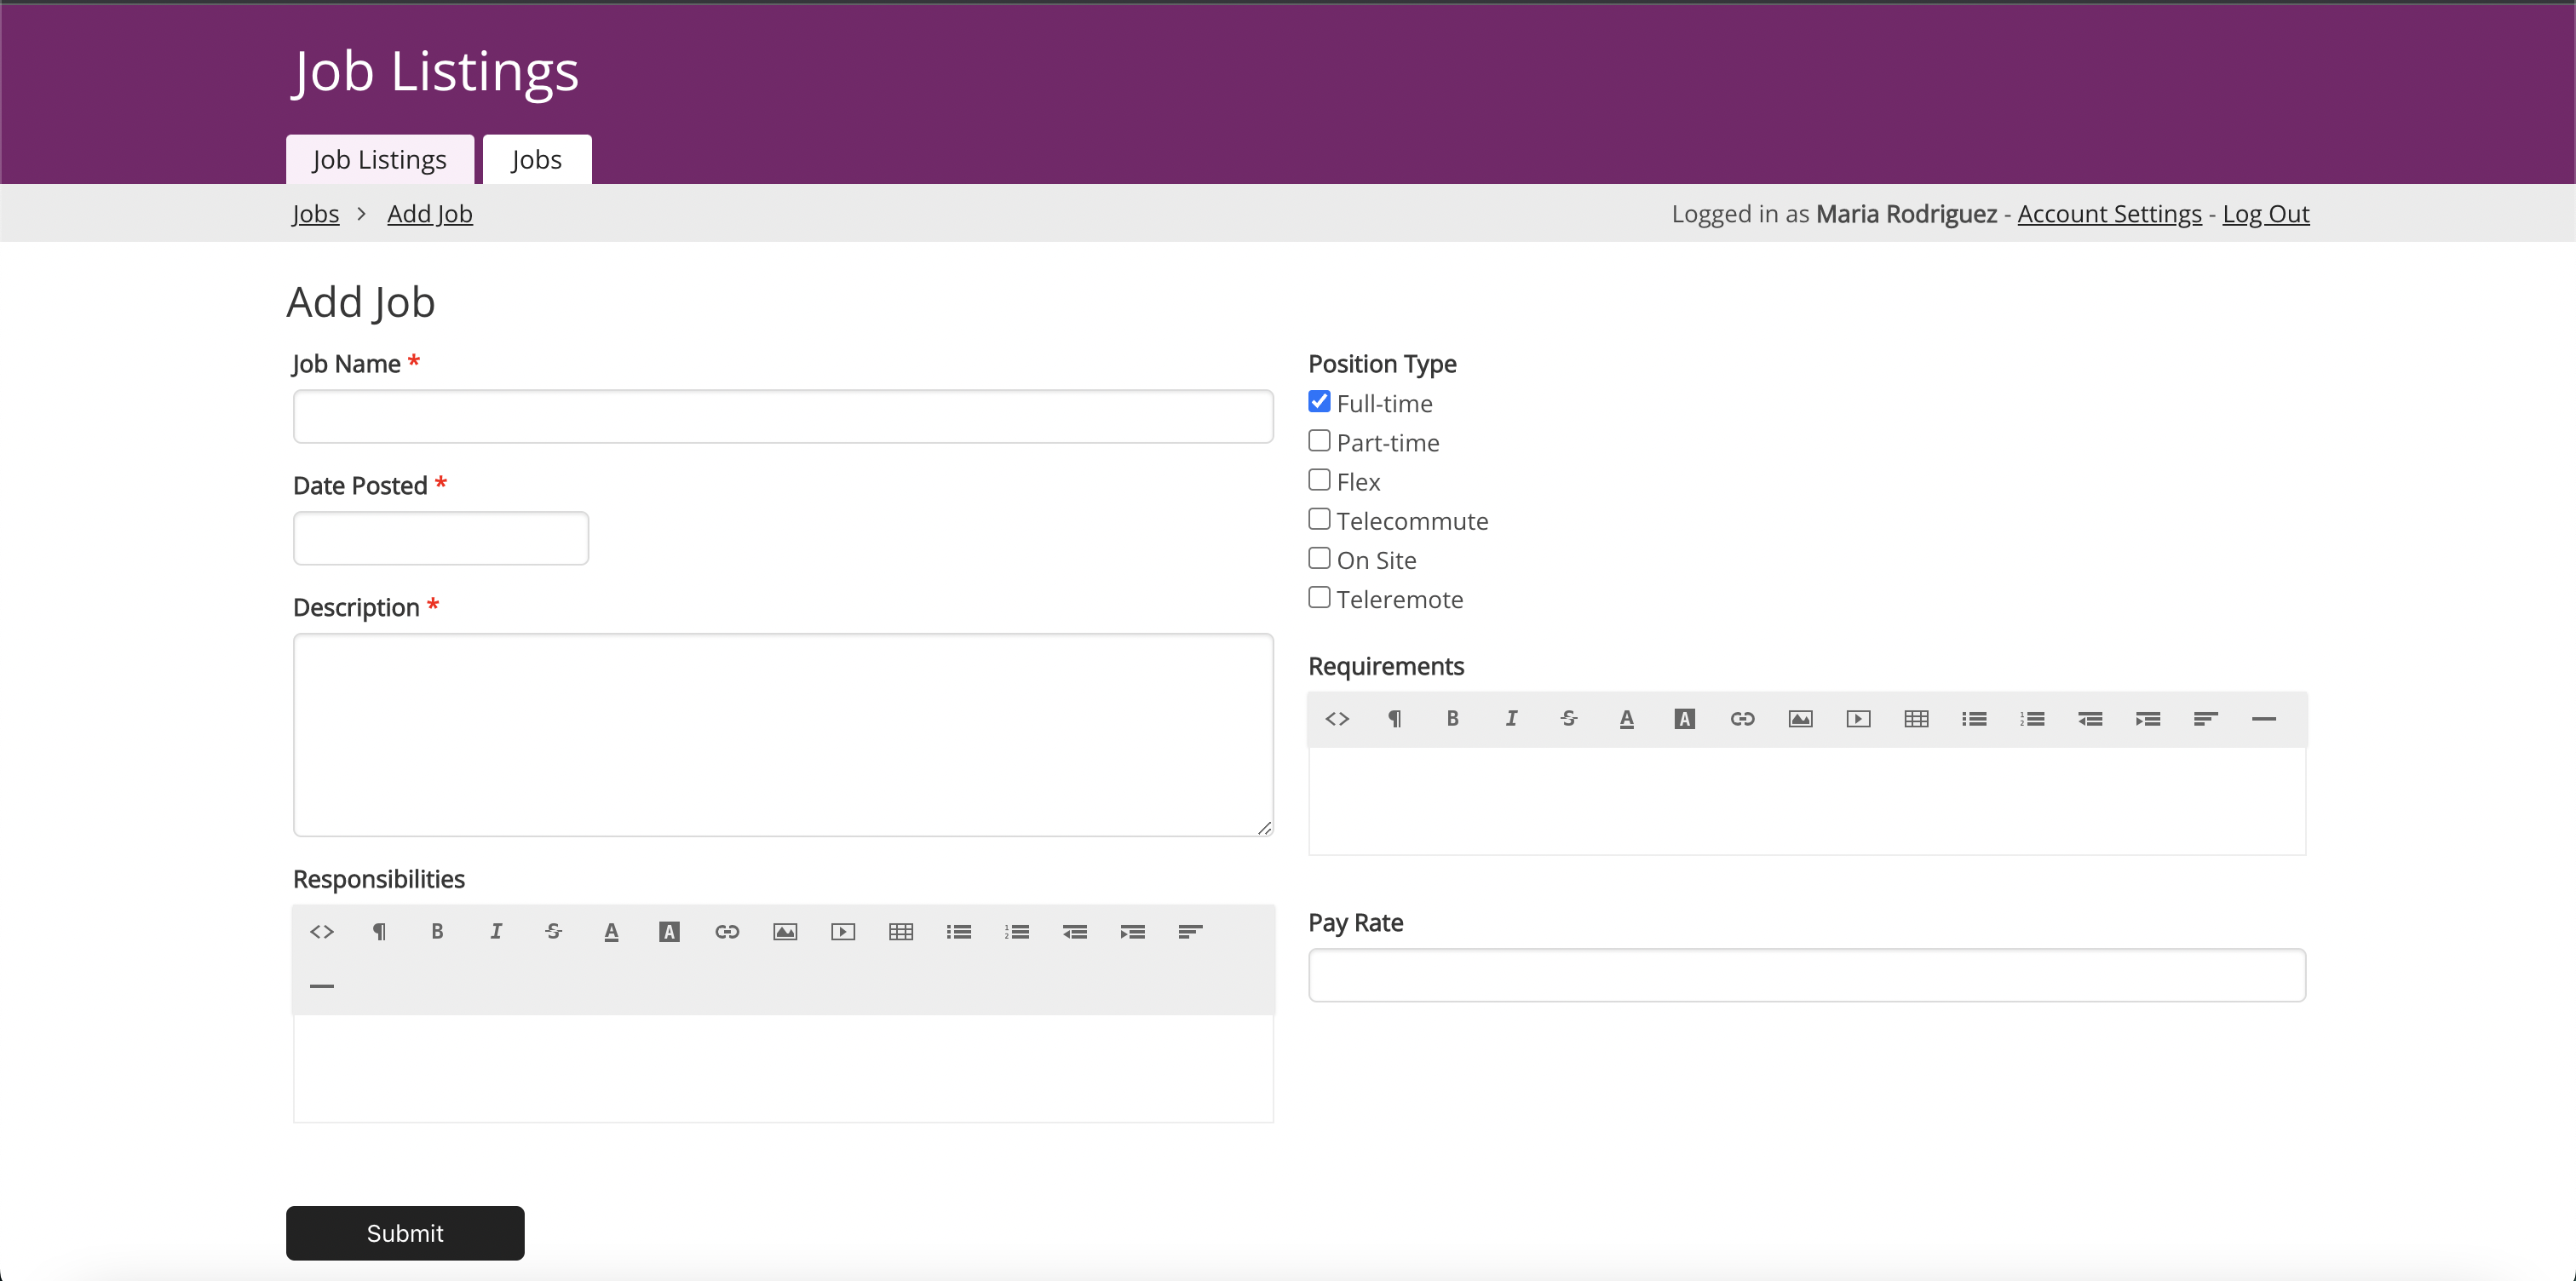Switch to the Jobs tab
2576x1281 pixels.
coord(536,160)
